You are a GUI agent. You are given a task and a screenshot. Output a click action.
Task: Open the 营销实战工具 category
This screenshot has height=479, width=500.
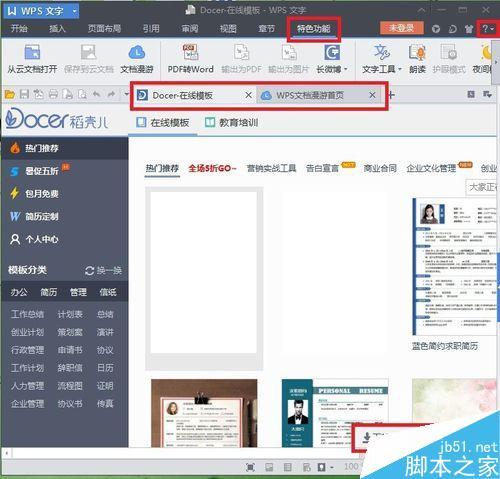pyautogui.click(x=271, y=168)
